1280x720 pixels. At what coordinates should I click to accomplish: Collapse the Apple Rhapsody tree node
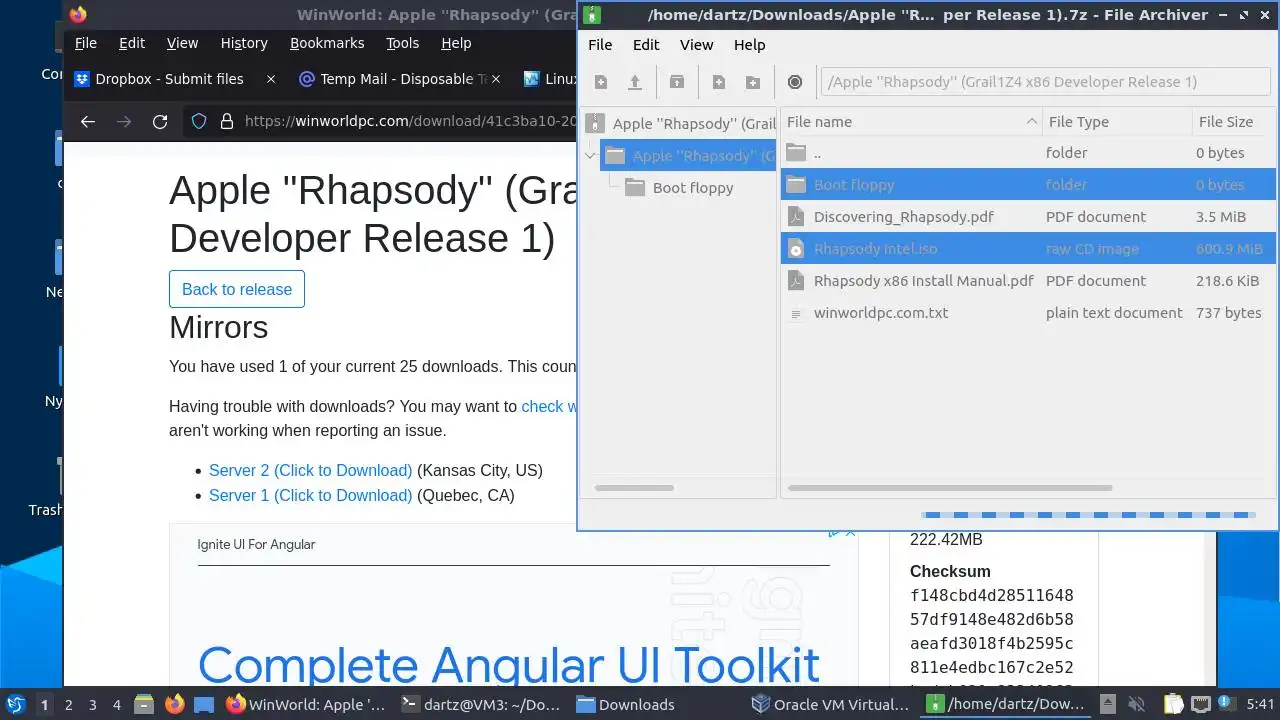tap(590, 156)
